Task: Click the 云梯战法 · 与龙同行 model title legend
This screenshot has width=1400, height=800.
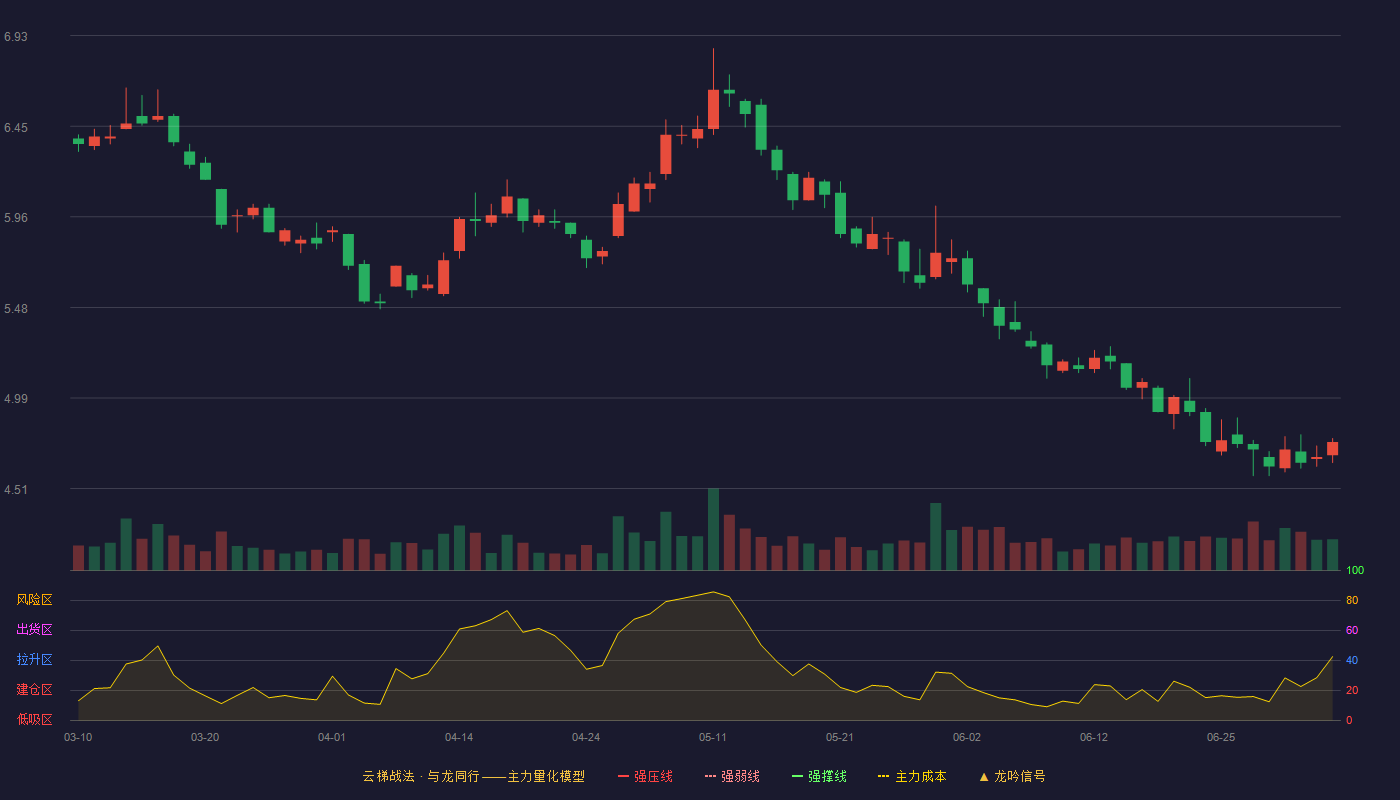Action: [x=474, y=776]
